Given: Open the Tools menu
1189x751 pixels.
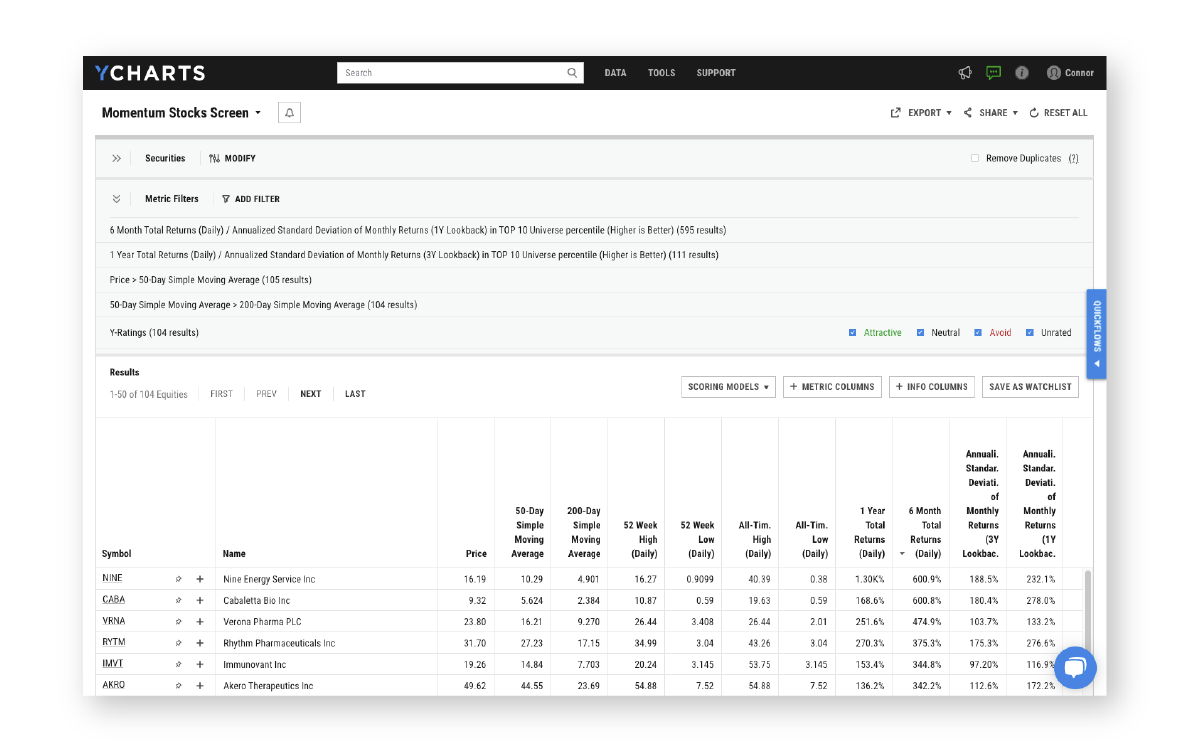Looking at the screenshot, I should coord(661,73).
